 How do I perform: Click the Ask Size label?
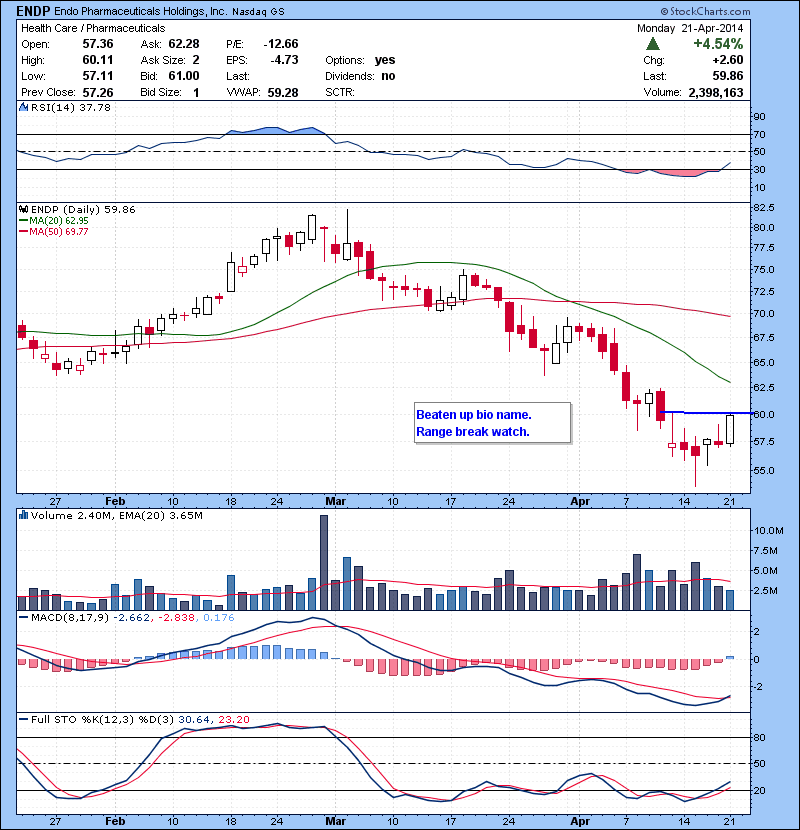163,60
